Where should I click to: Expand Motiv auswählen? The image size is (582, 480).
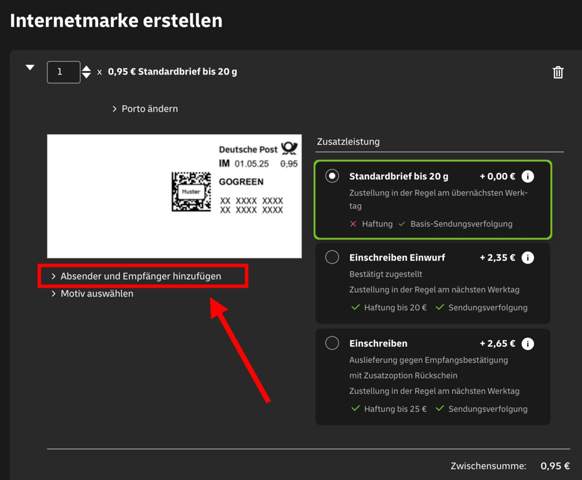[x=92, y=294]
